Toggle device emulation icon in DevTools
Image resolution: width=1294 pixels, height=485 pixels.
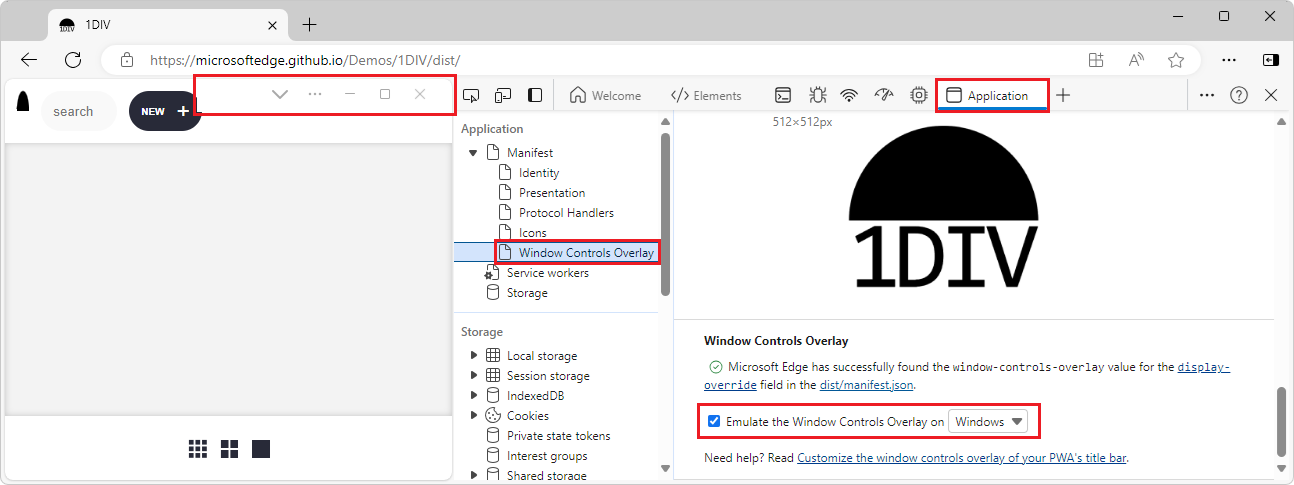click(x=503, y=96)
